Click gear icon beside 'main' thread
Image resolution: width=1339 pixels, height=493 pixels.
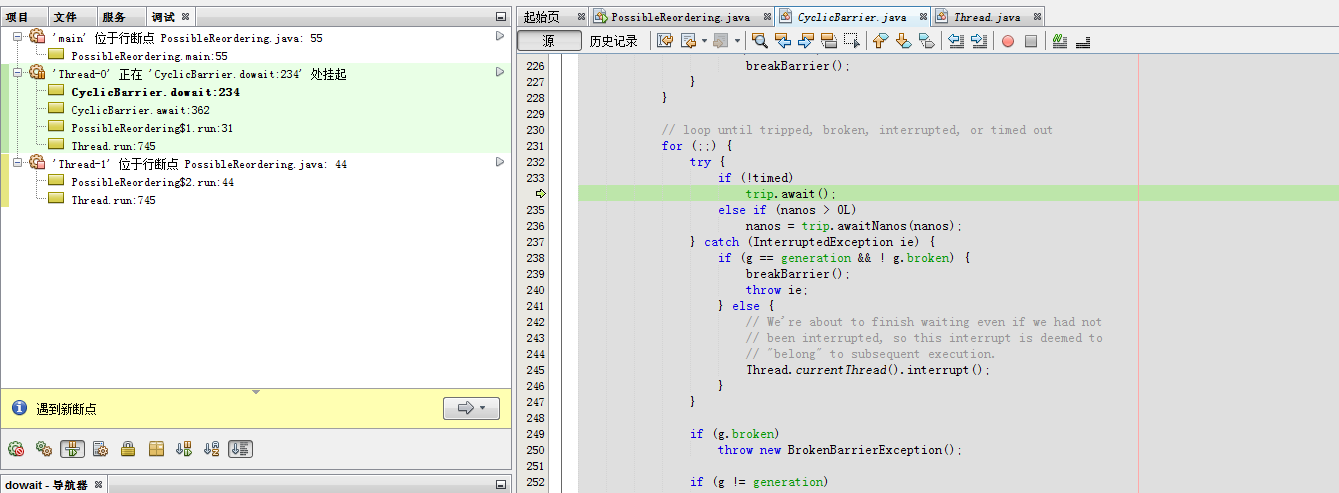(x=37, y=37)
